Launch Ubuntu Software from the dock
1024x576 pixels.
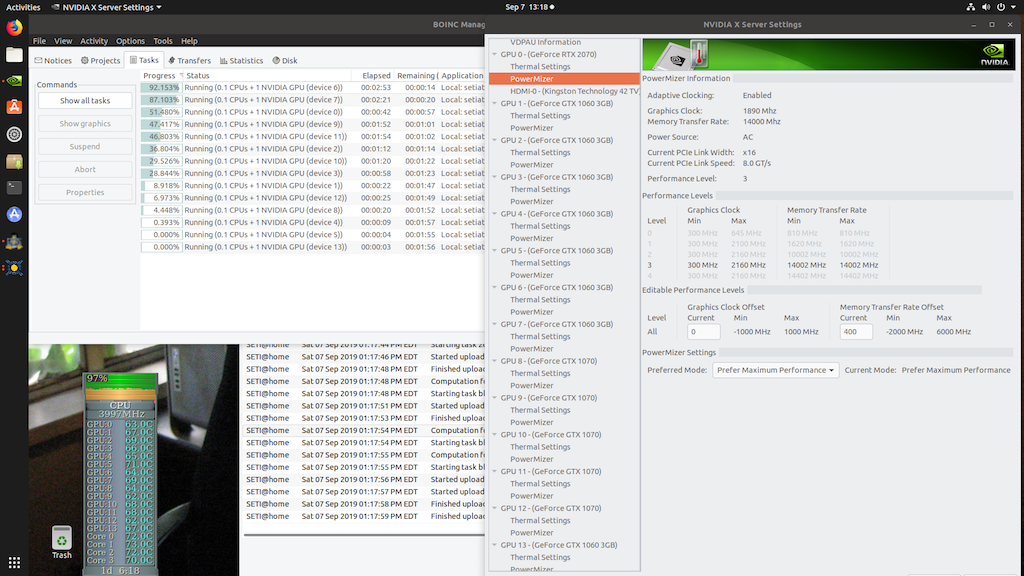pos(14,107)
